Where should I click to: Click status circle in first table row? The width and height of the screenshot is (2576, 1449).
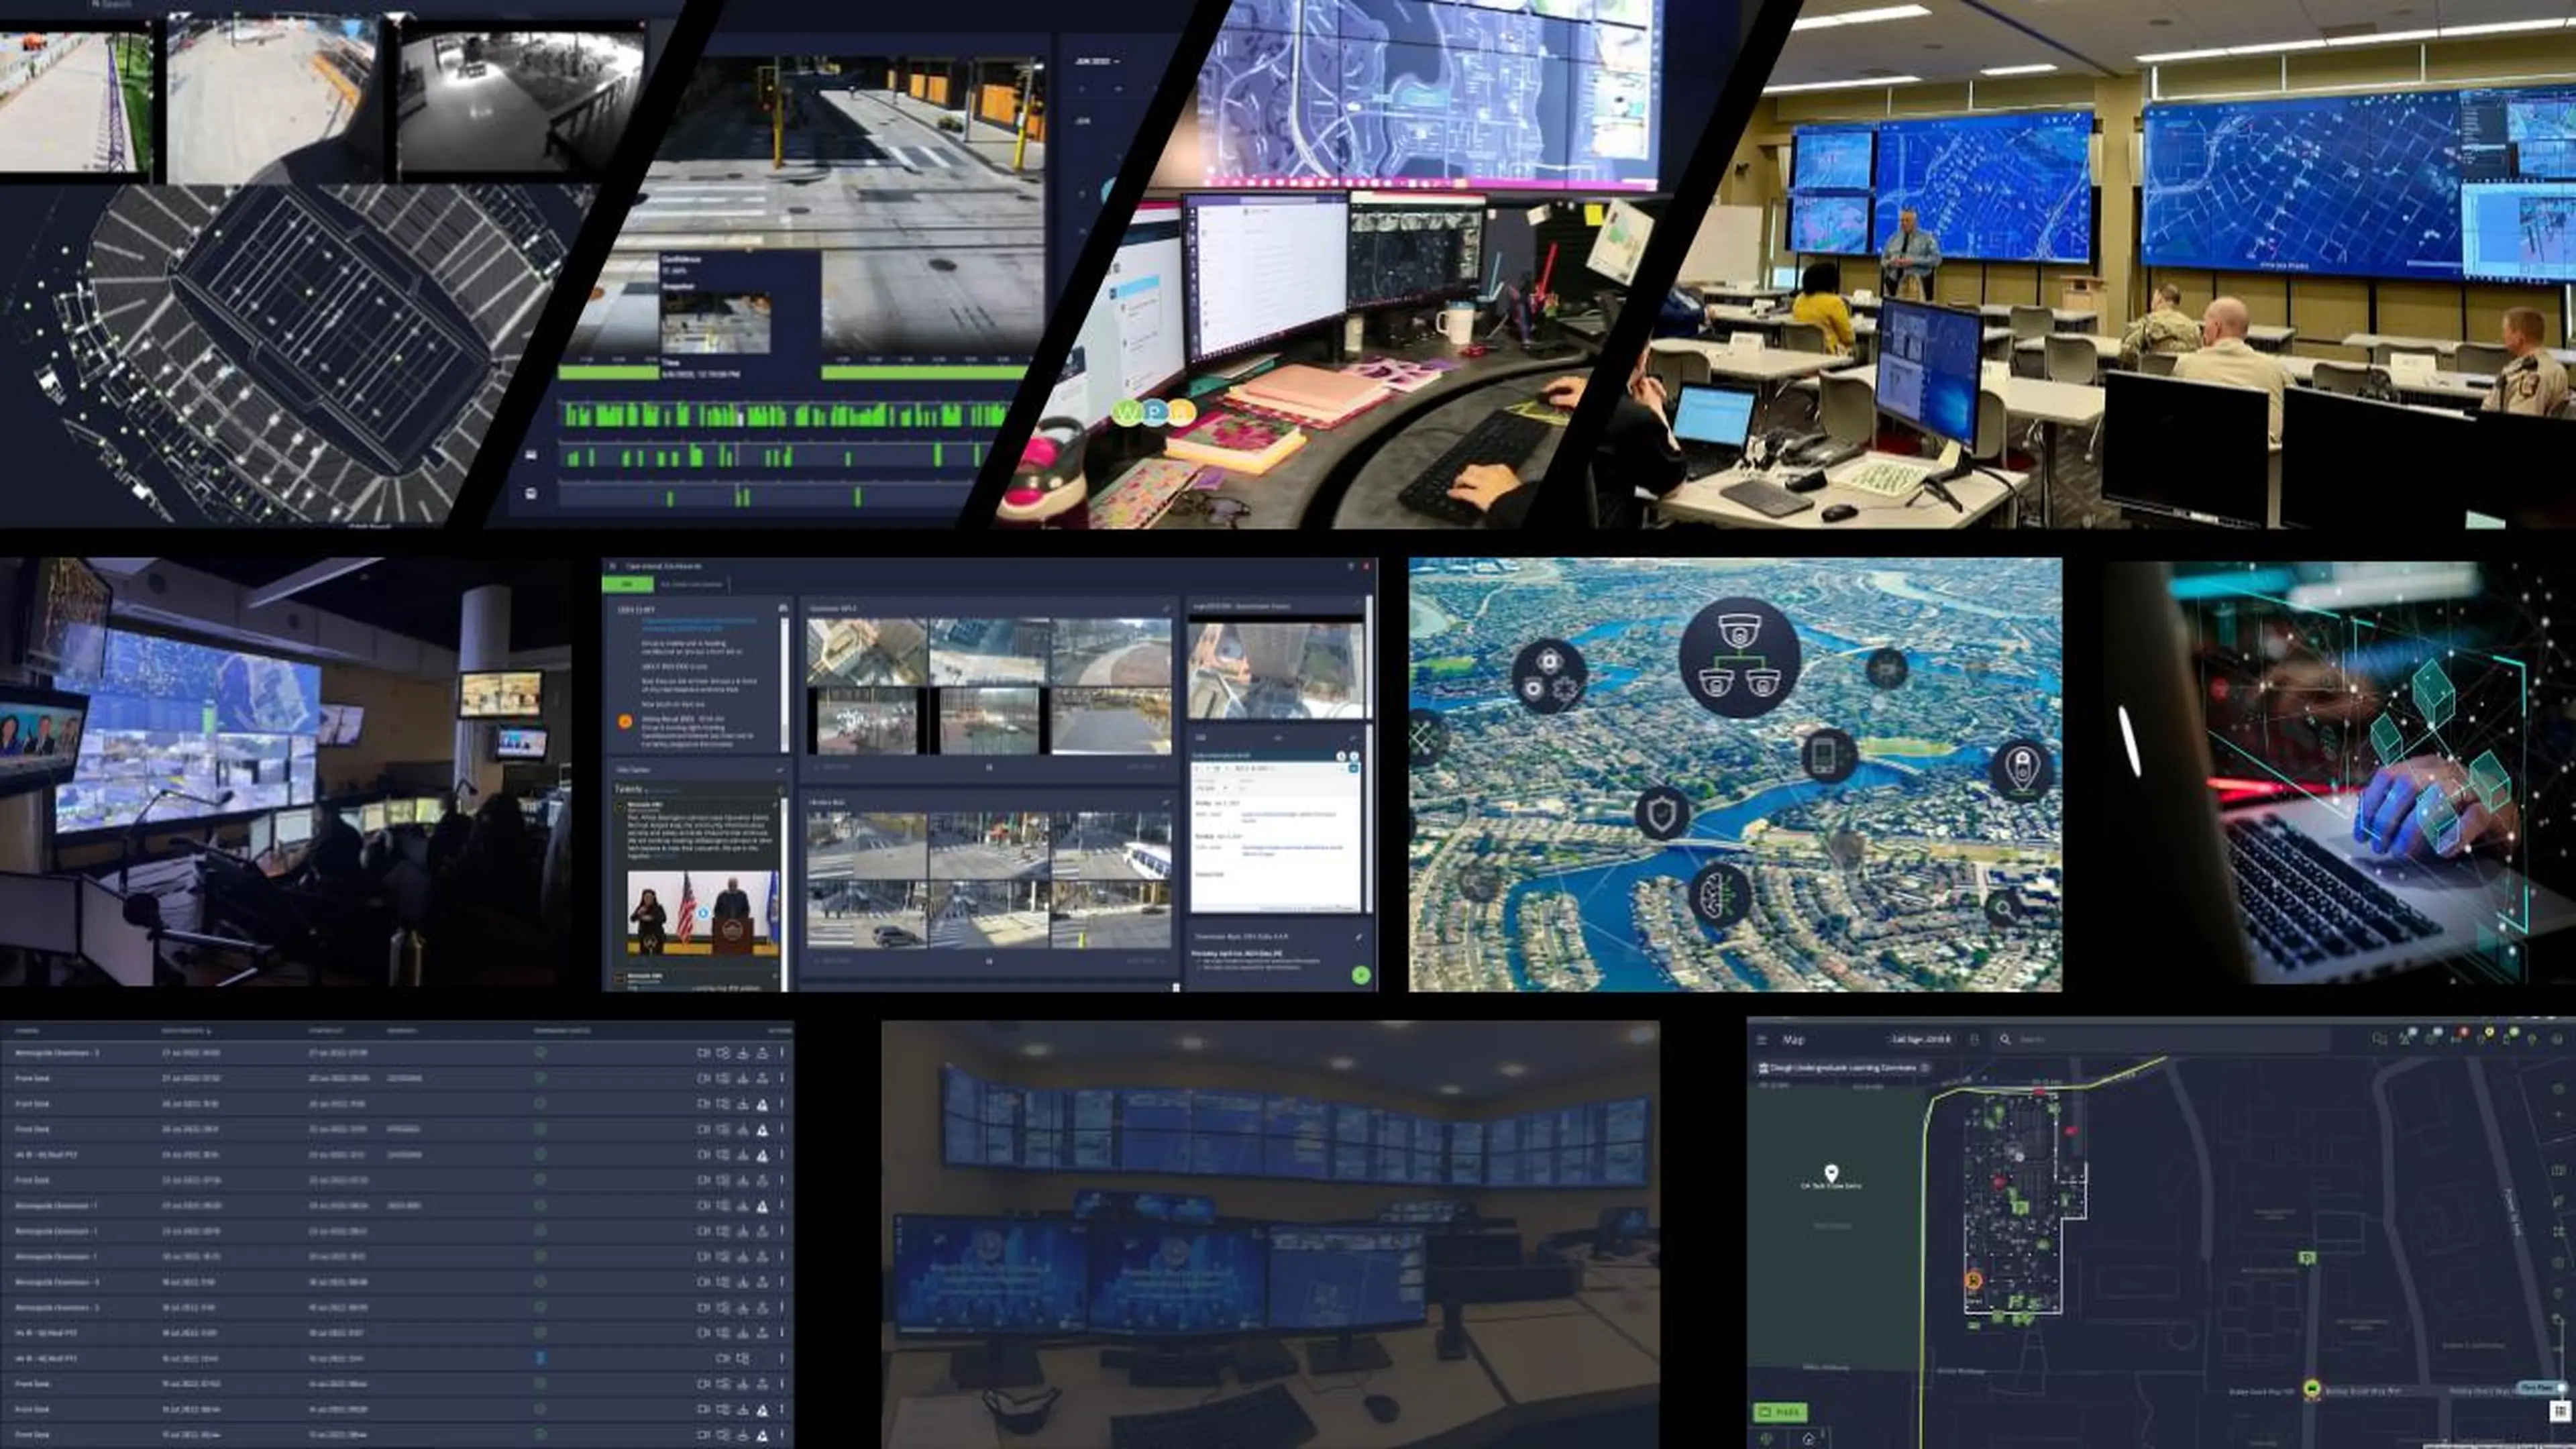[540, 1053]
